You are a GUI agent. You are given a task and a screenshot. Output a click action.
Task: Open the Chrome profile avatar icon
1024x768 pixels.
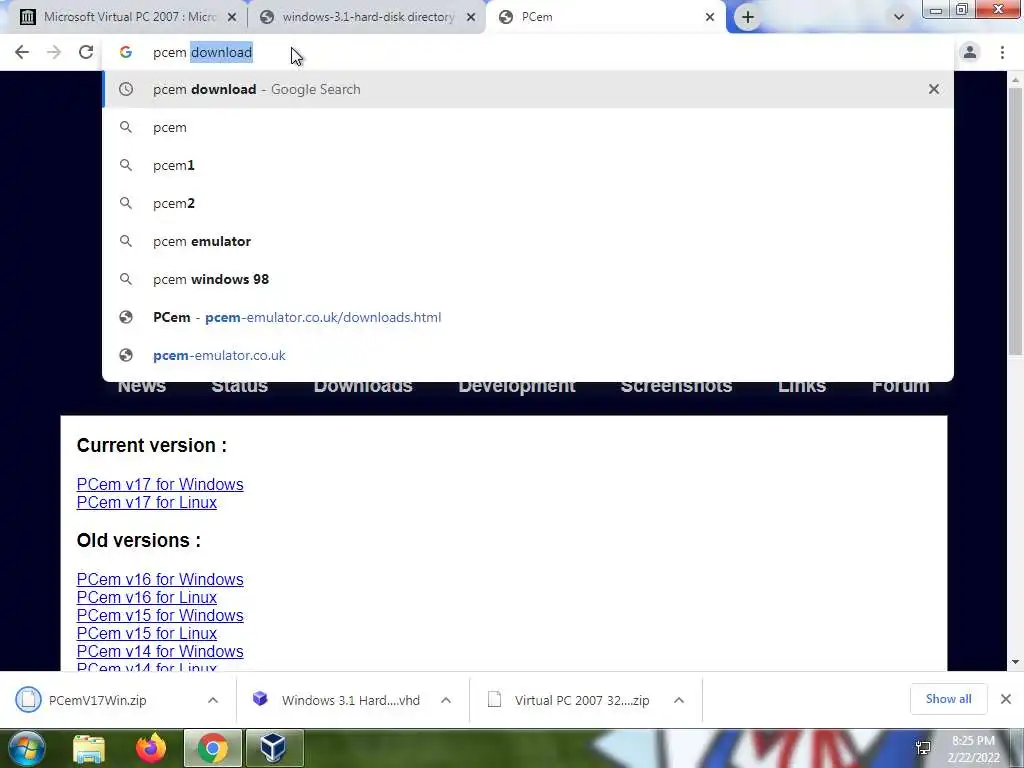click(970, 52)
